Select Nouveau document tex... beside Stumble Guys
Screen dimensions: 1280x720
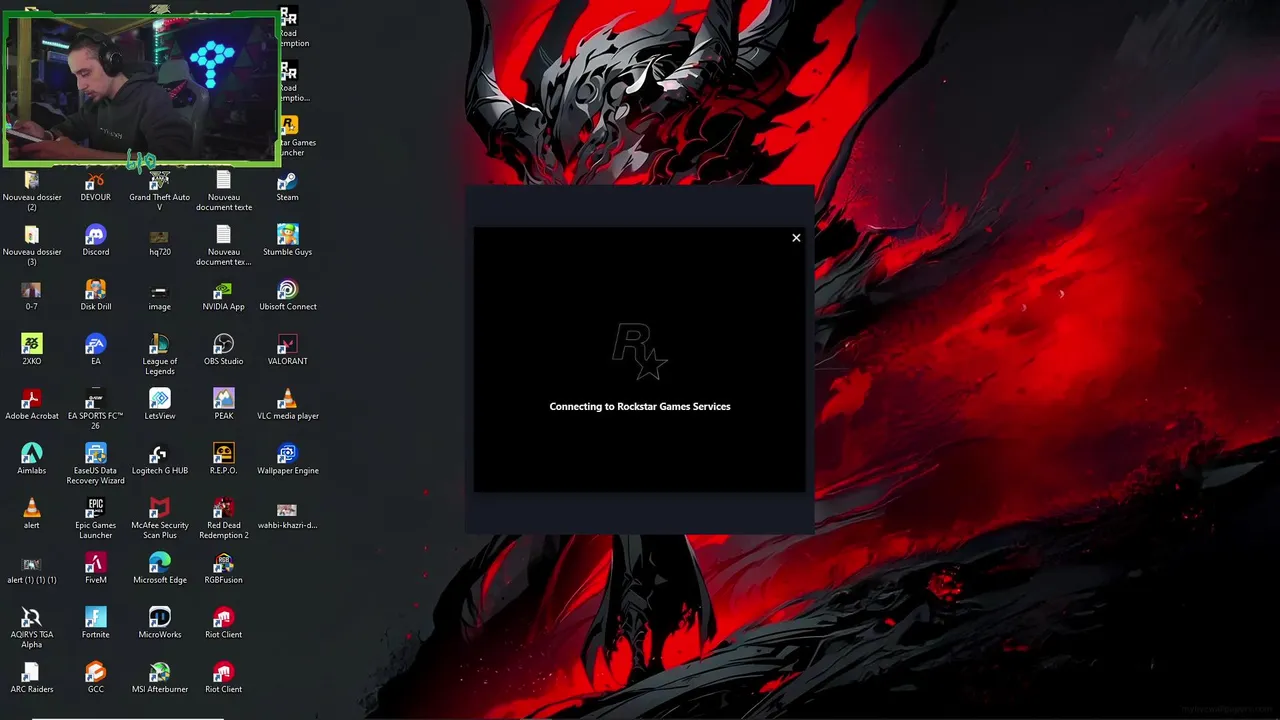tap(223, 245)
